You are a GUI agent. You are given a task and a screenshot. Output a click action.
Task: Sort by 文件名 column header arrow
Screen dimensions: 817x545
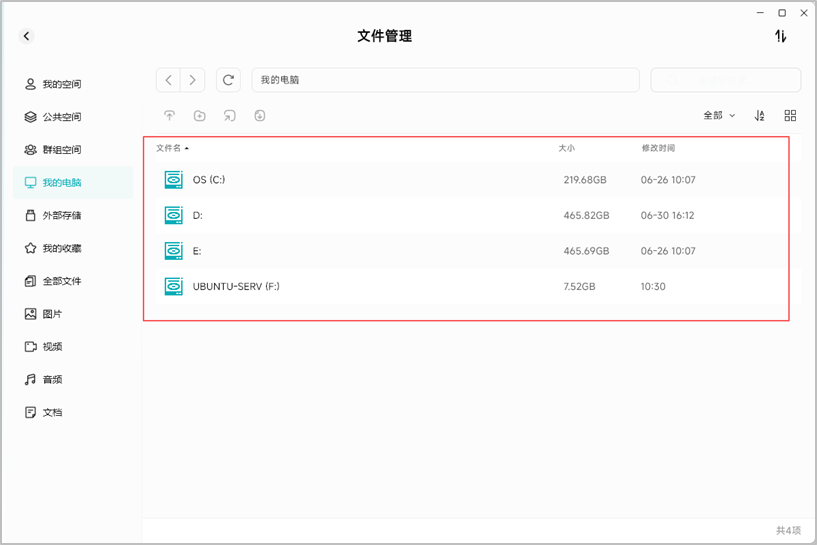[x=187, y=148]
